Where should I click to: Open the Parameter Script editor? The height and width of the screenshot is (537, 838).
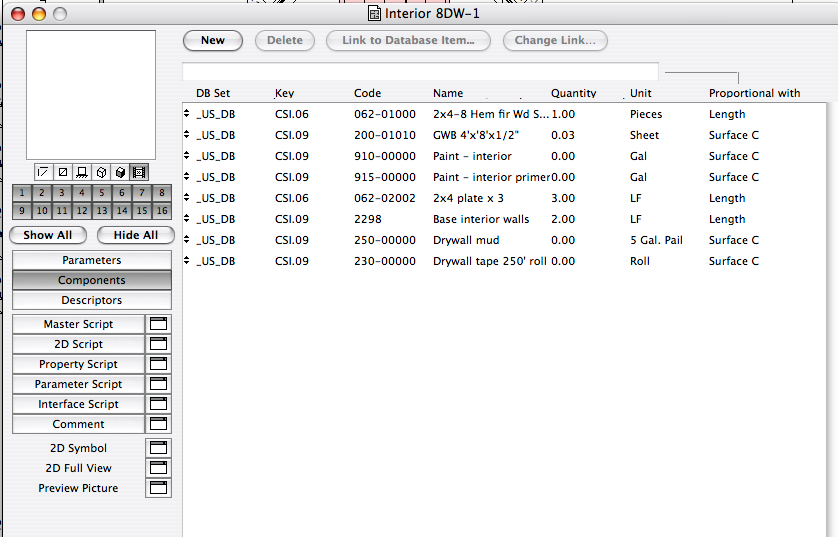click(79, 384)
